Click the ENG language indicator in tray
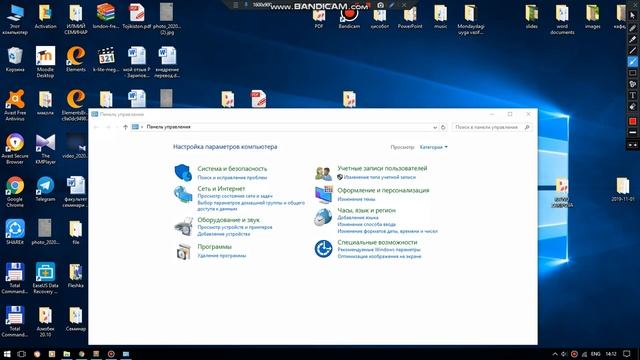 point(595,354)
